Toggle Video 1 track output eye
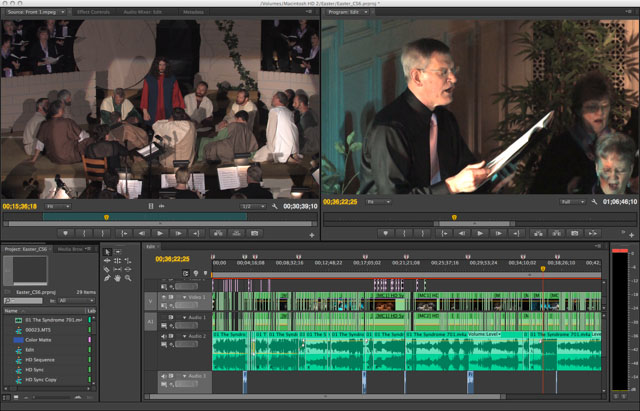This screenshot has height=411, width=640. pyautogui.click(x=164, y=297)
